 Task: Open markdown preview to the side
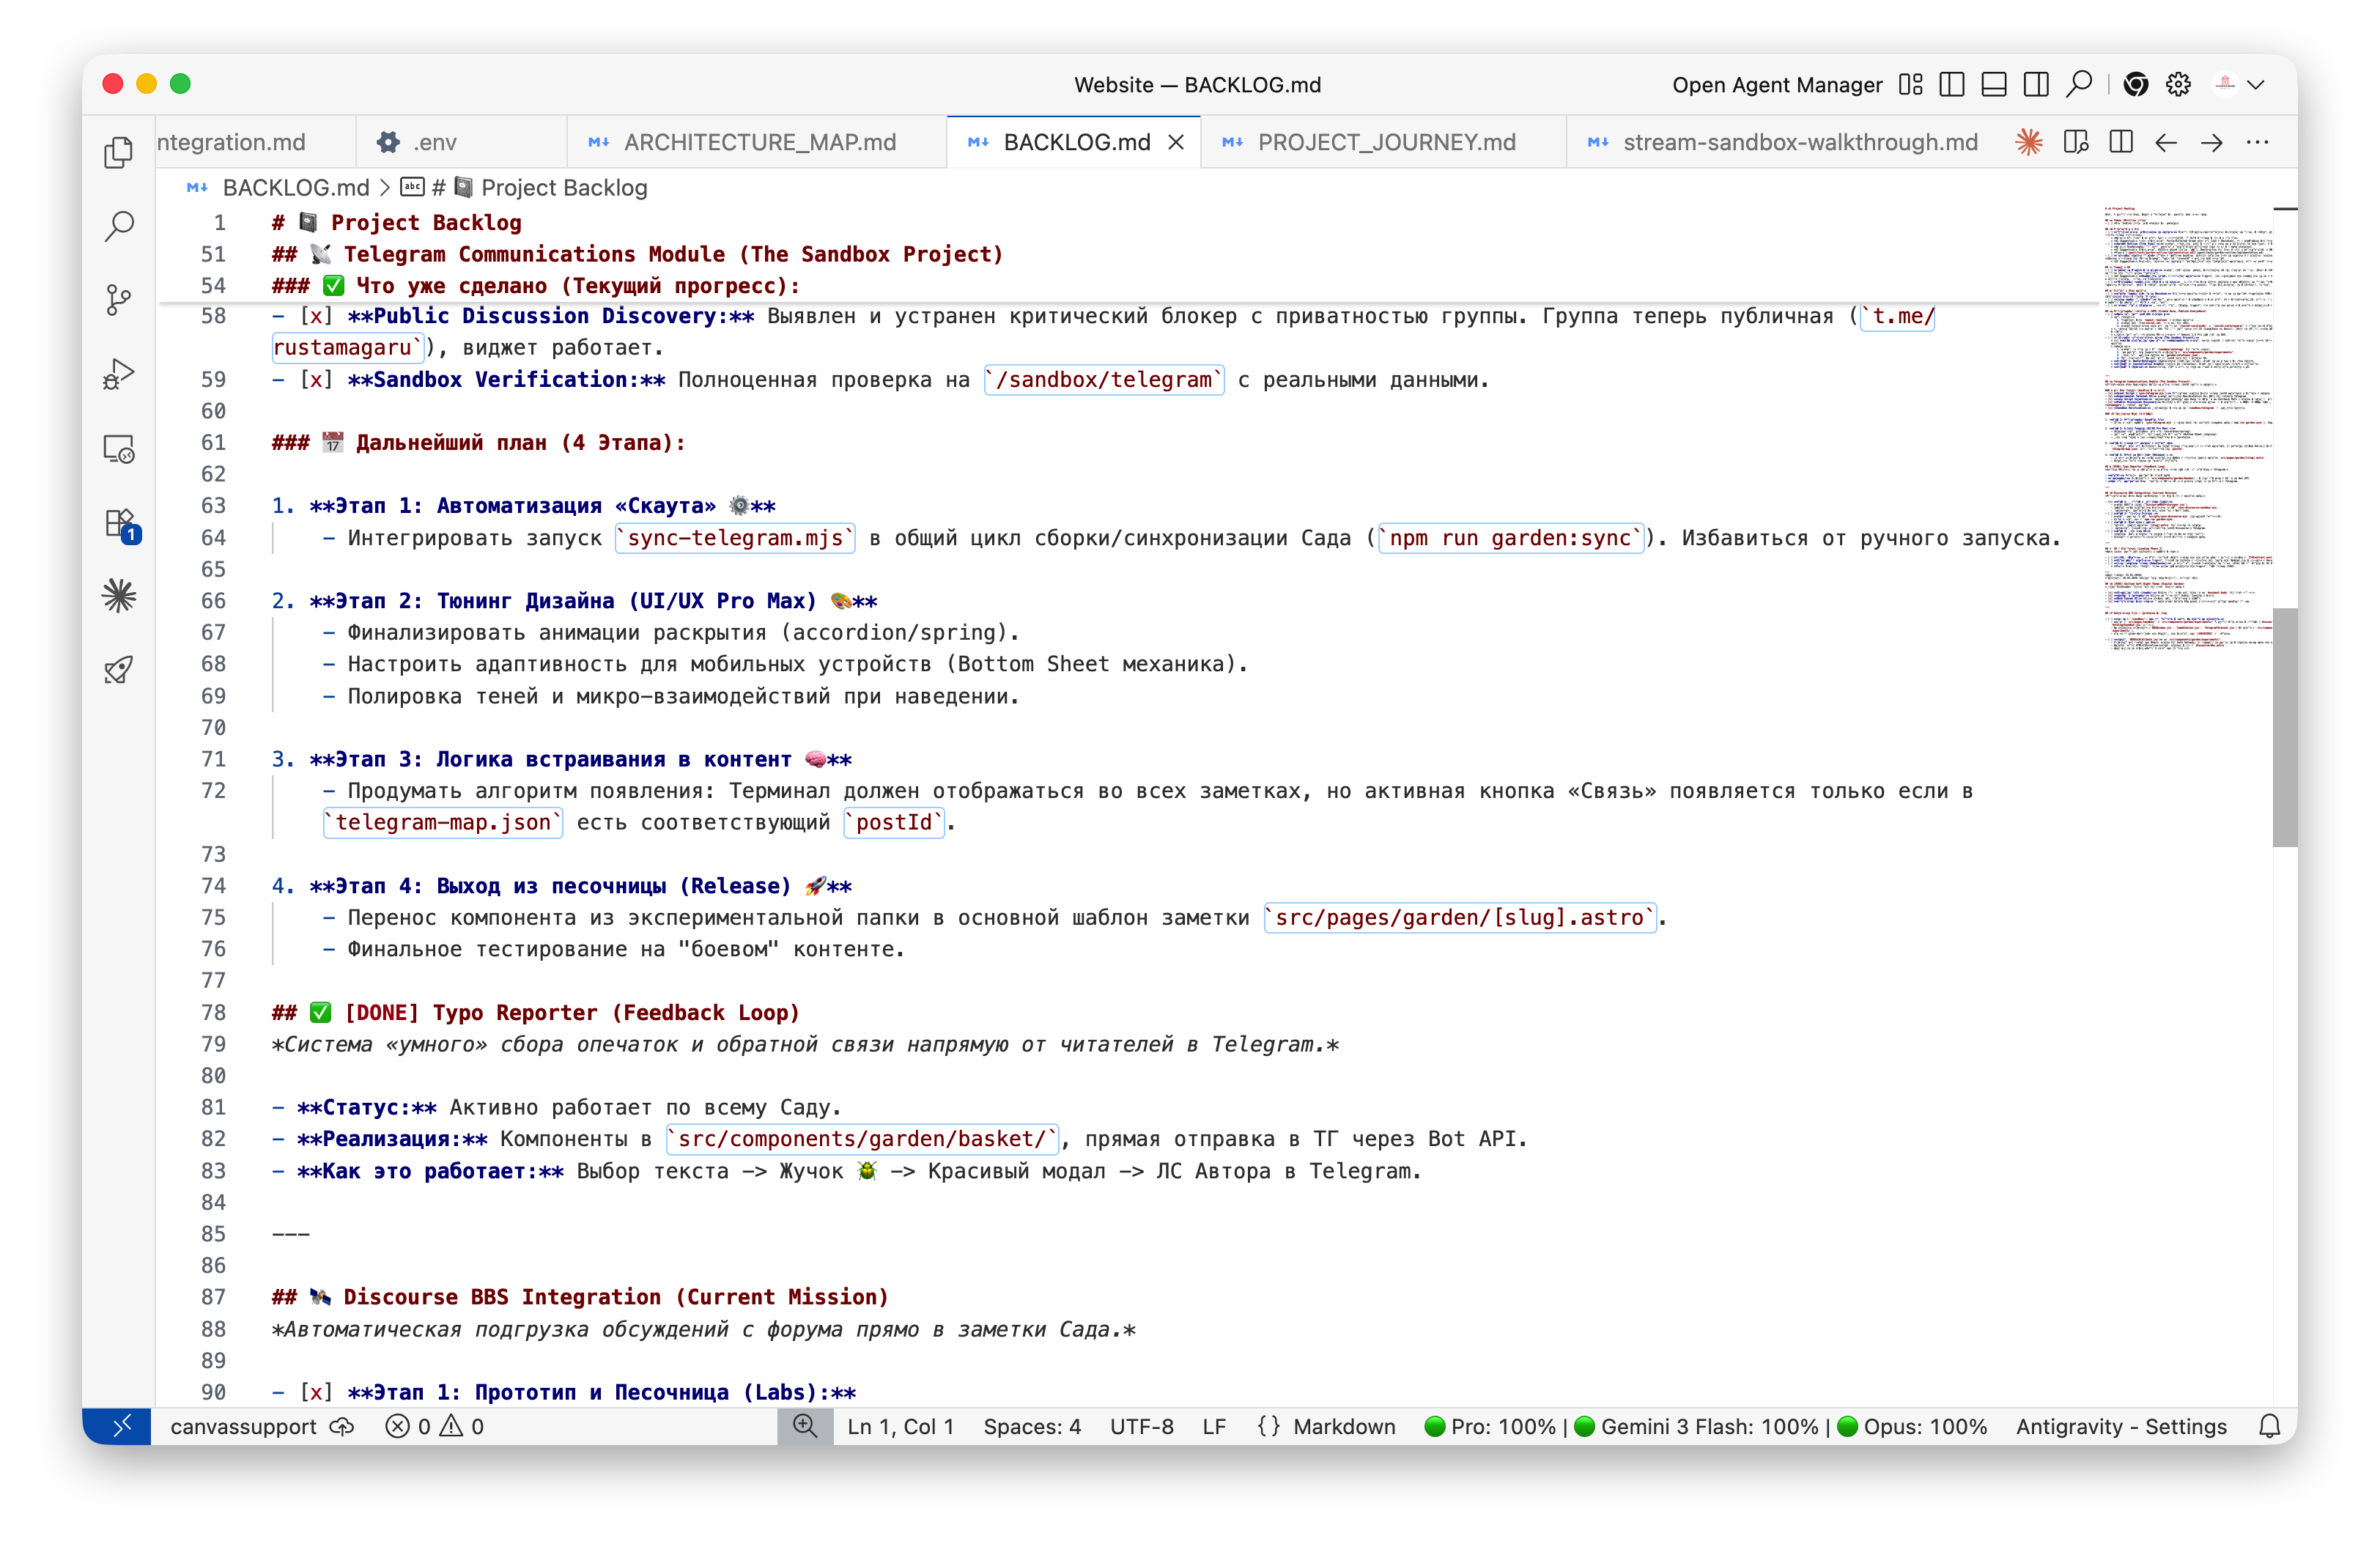2075,142
